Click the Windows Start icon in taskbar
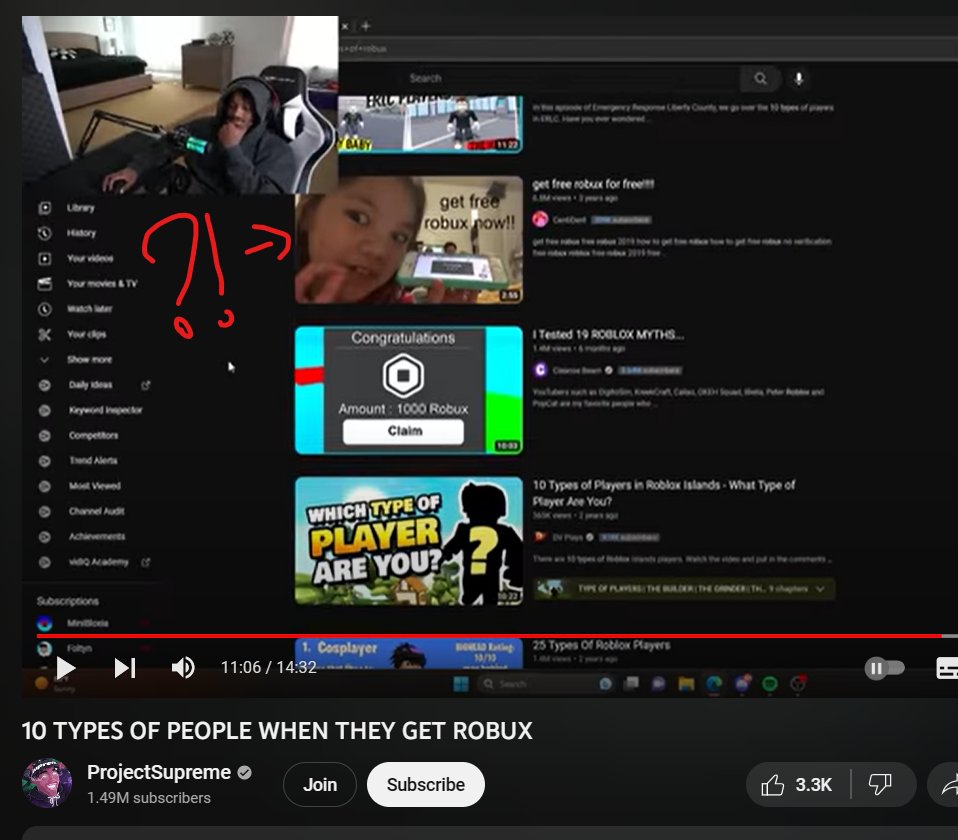 click(x=461, y=684)
